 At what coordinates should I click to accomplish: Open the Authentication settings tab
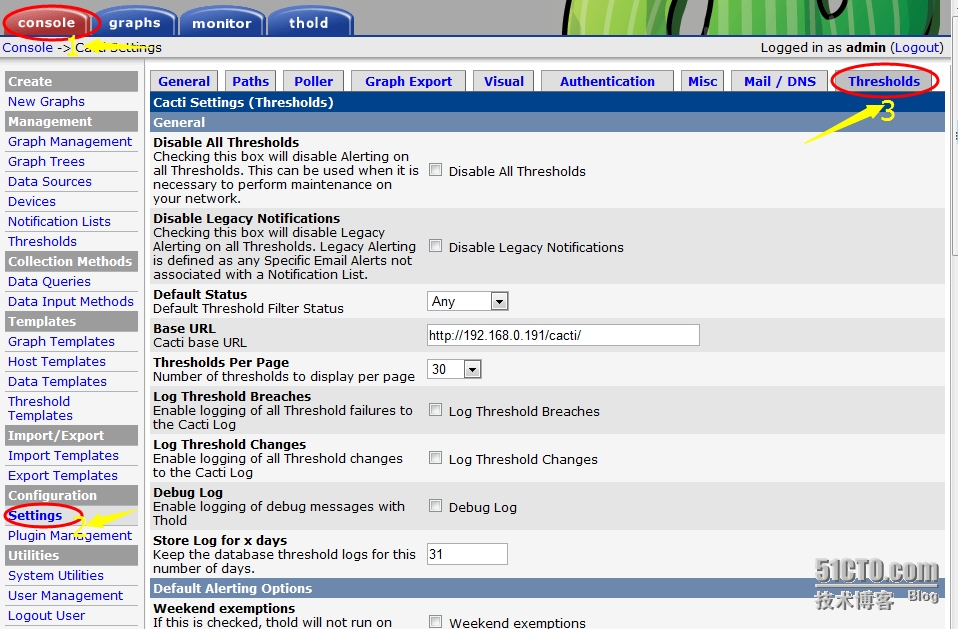pos(607,81)
